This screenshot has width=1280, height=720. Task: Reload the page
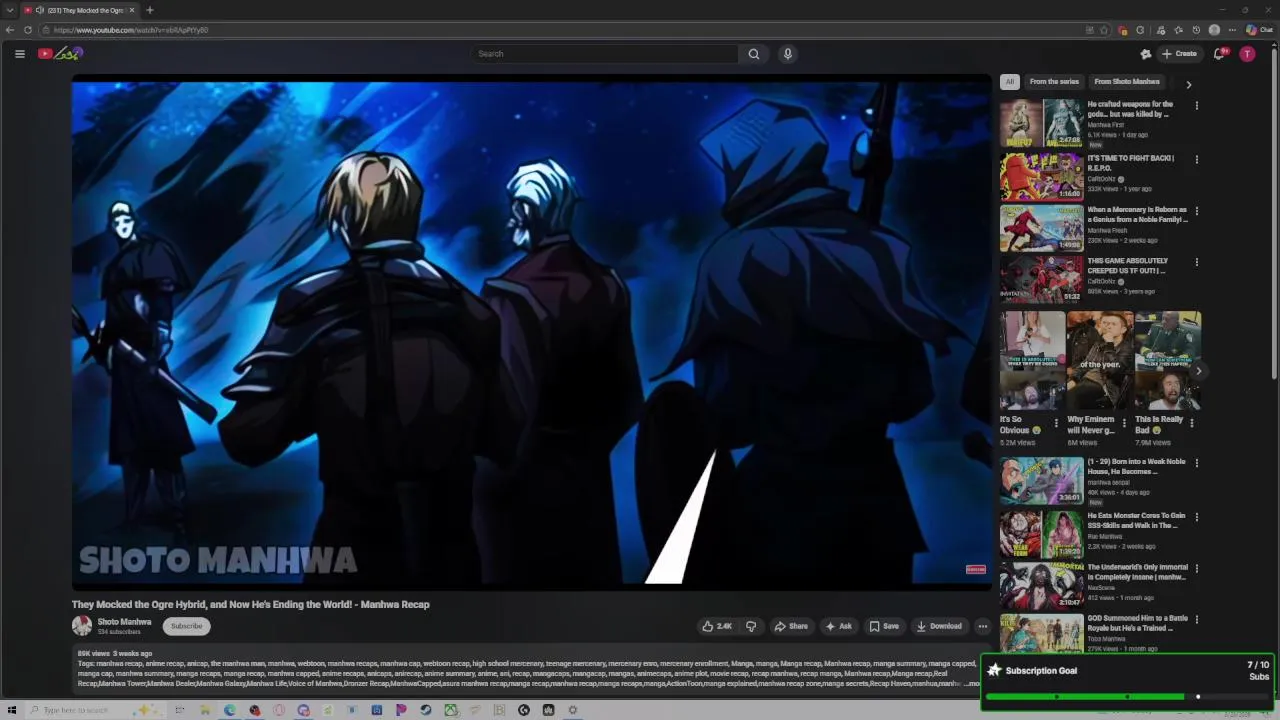[28, 30]
